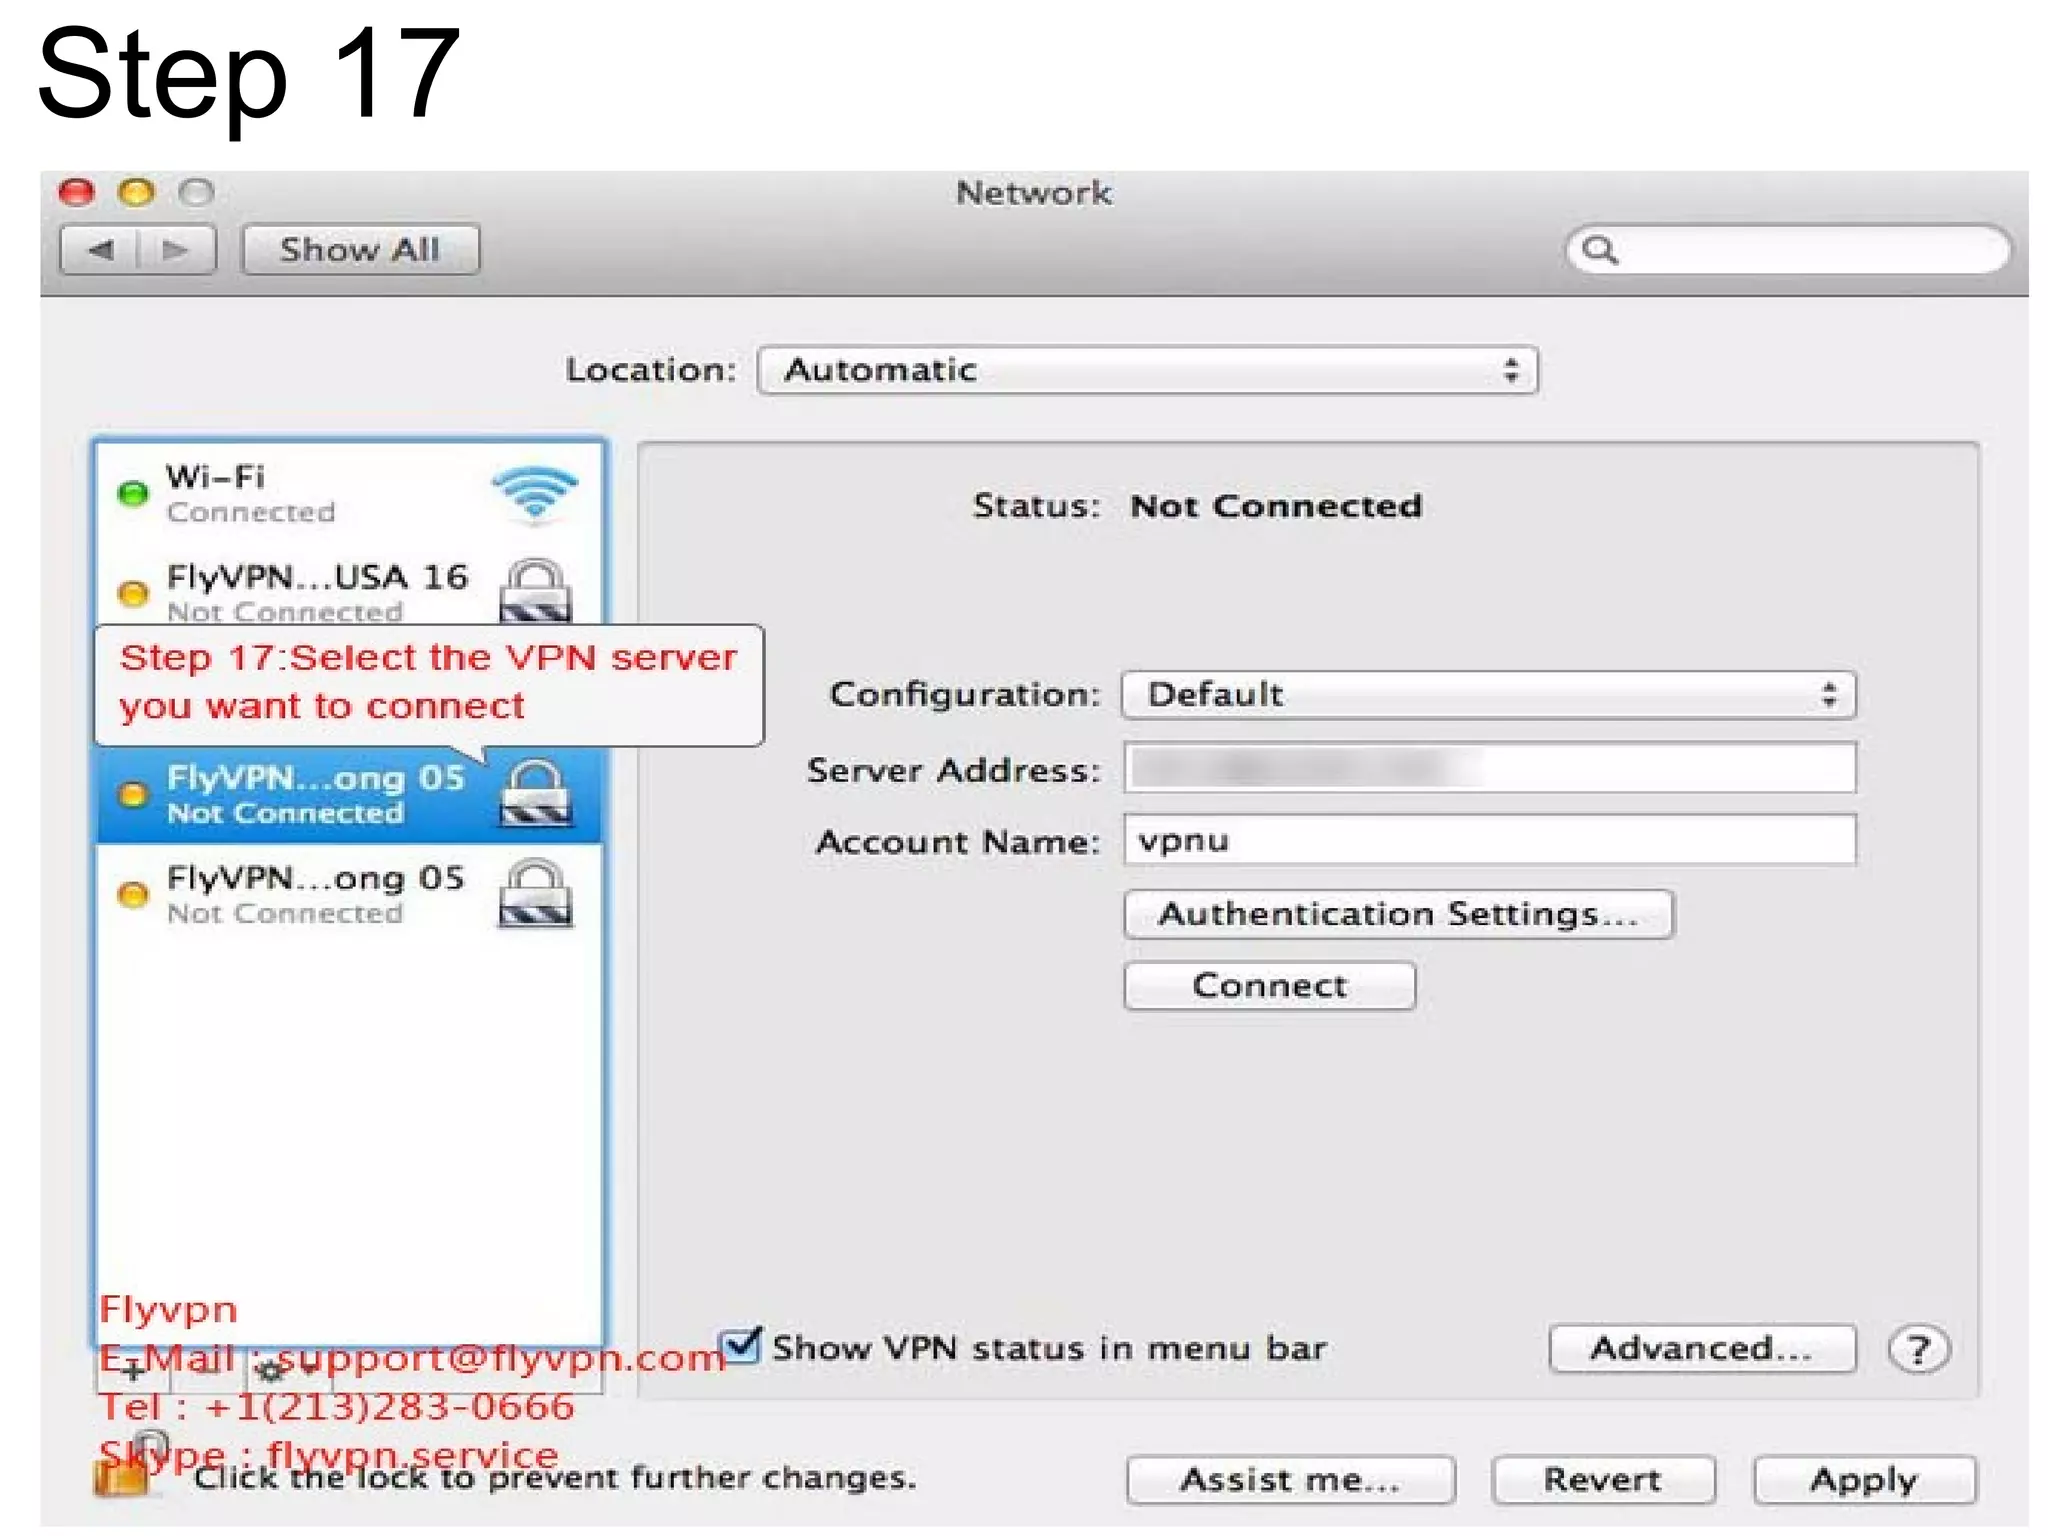2048x1536 pixels.
Task: Click the green status dot beside Wi-Fi
Action: pos(133,493)
